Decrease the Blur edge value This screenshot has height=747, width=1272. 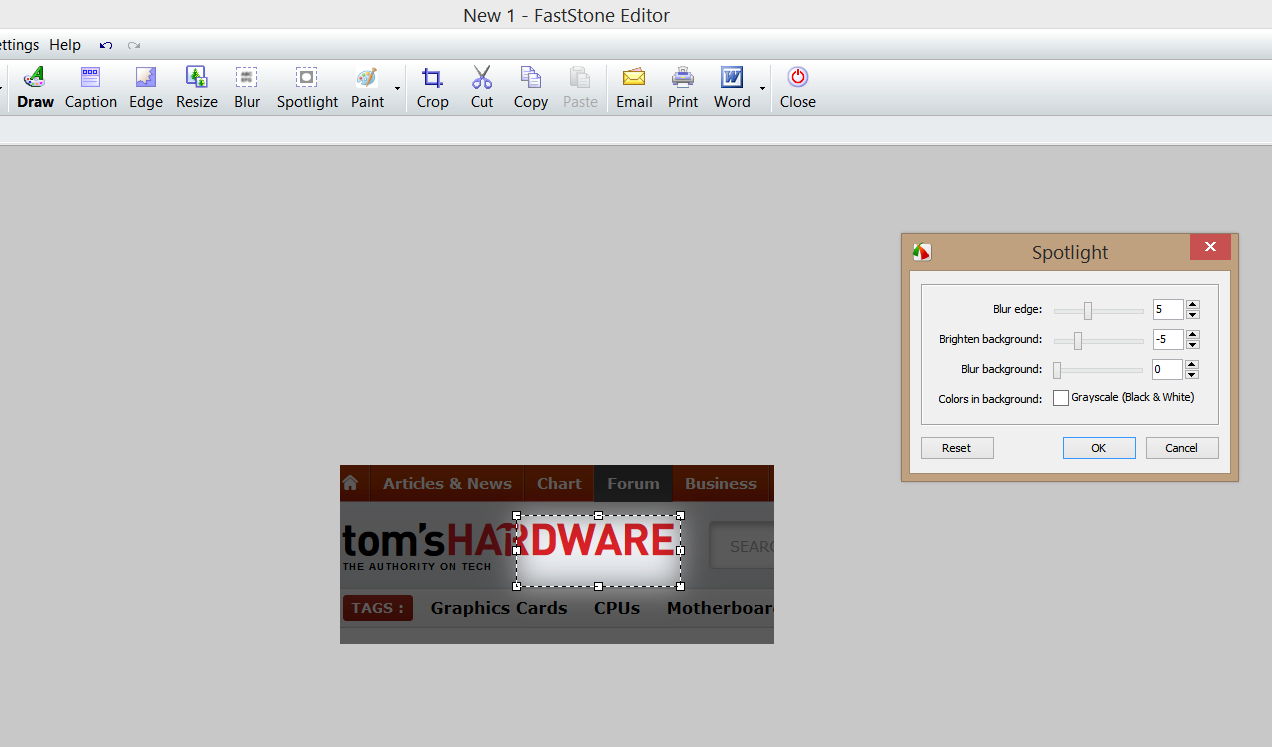click(x=1192, y=315)
